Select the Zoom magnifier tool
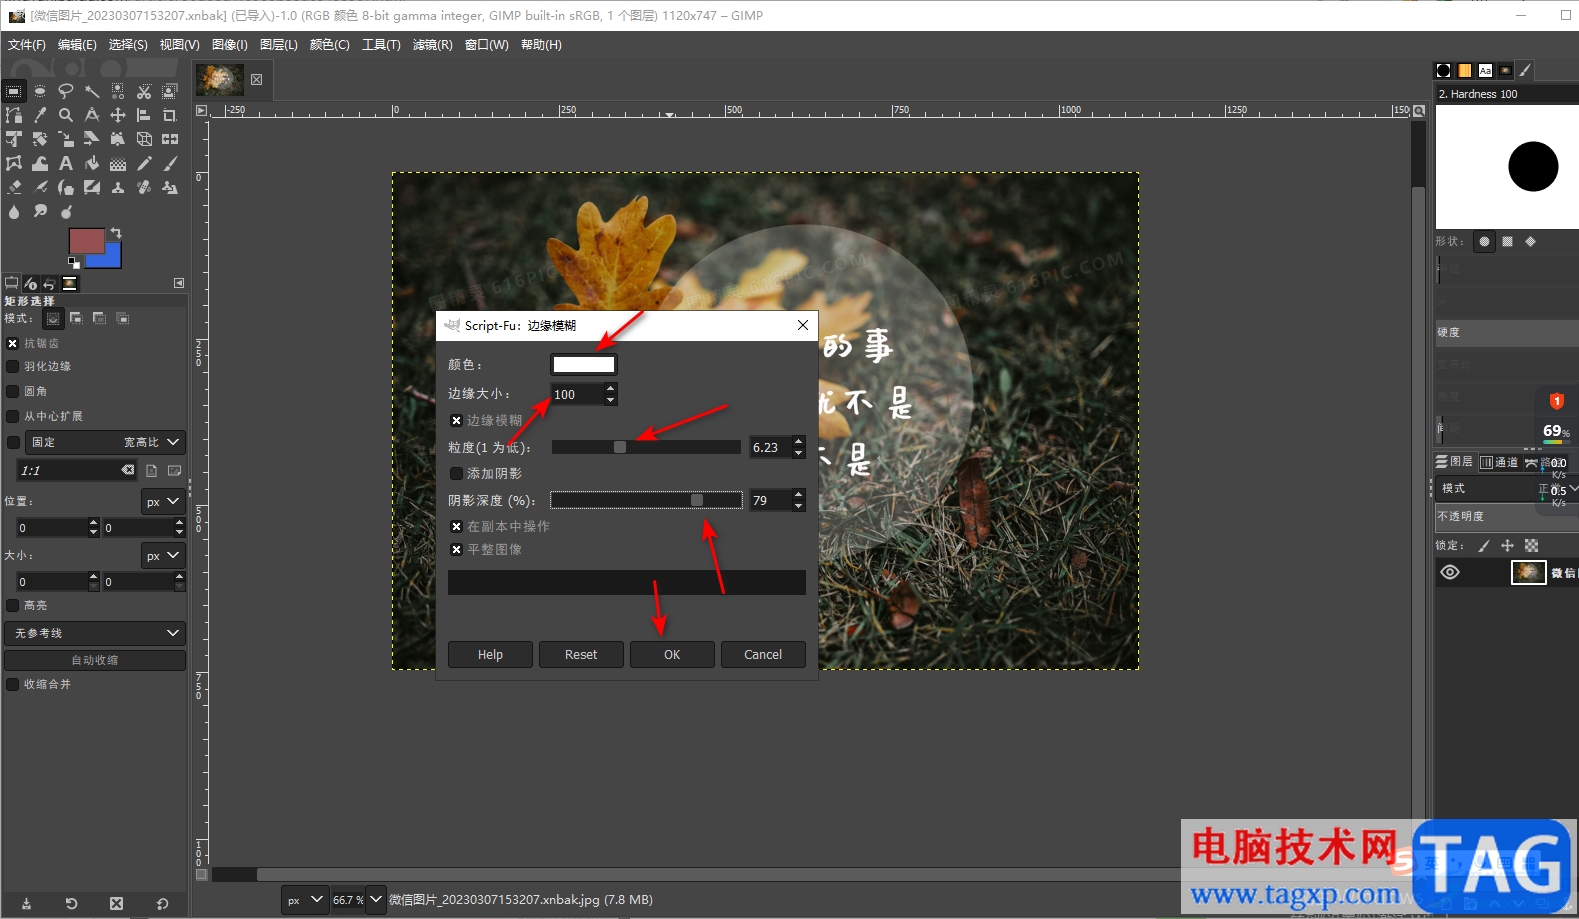Image resolution: width=1579 pixels, height=919 pixels. pyautogui.click(x=66, y=115)
